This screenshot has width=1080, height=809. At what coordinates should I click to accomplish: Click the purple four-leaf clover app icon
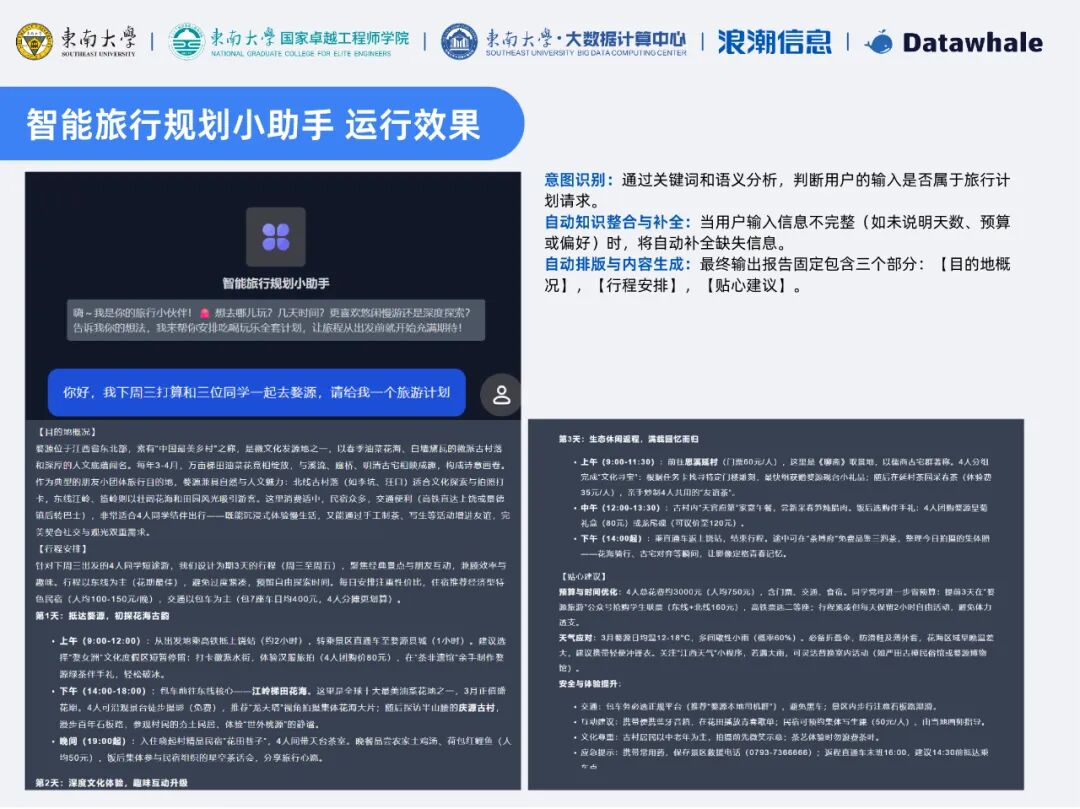(275, 237)
